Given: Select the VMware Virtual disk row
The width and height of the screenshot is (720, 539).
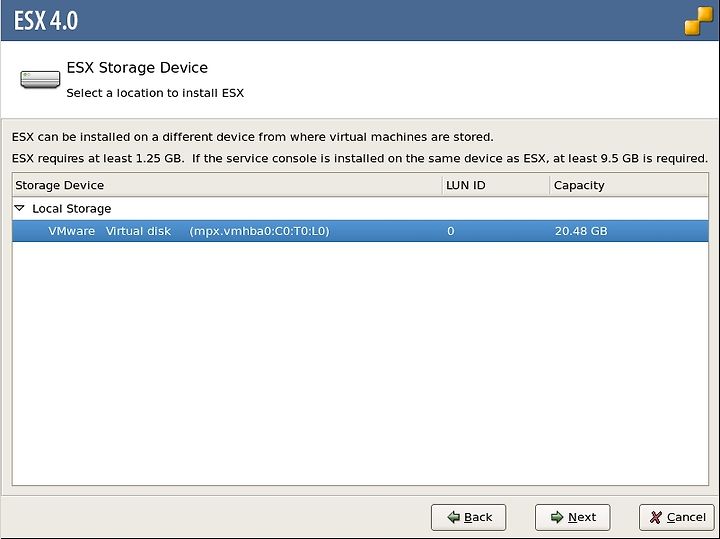Looking at the screenshot, I should click(x=360, y=231).
